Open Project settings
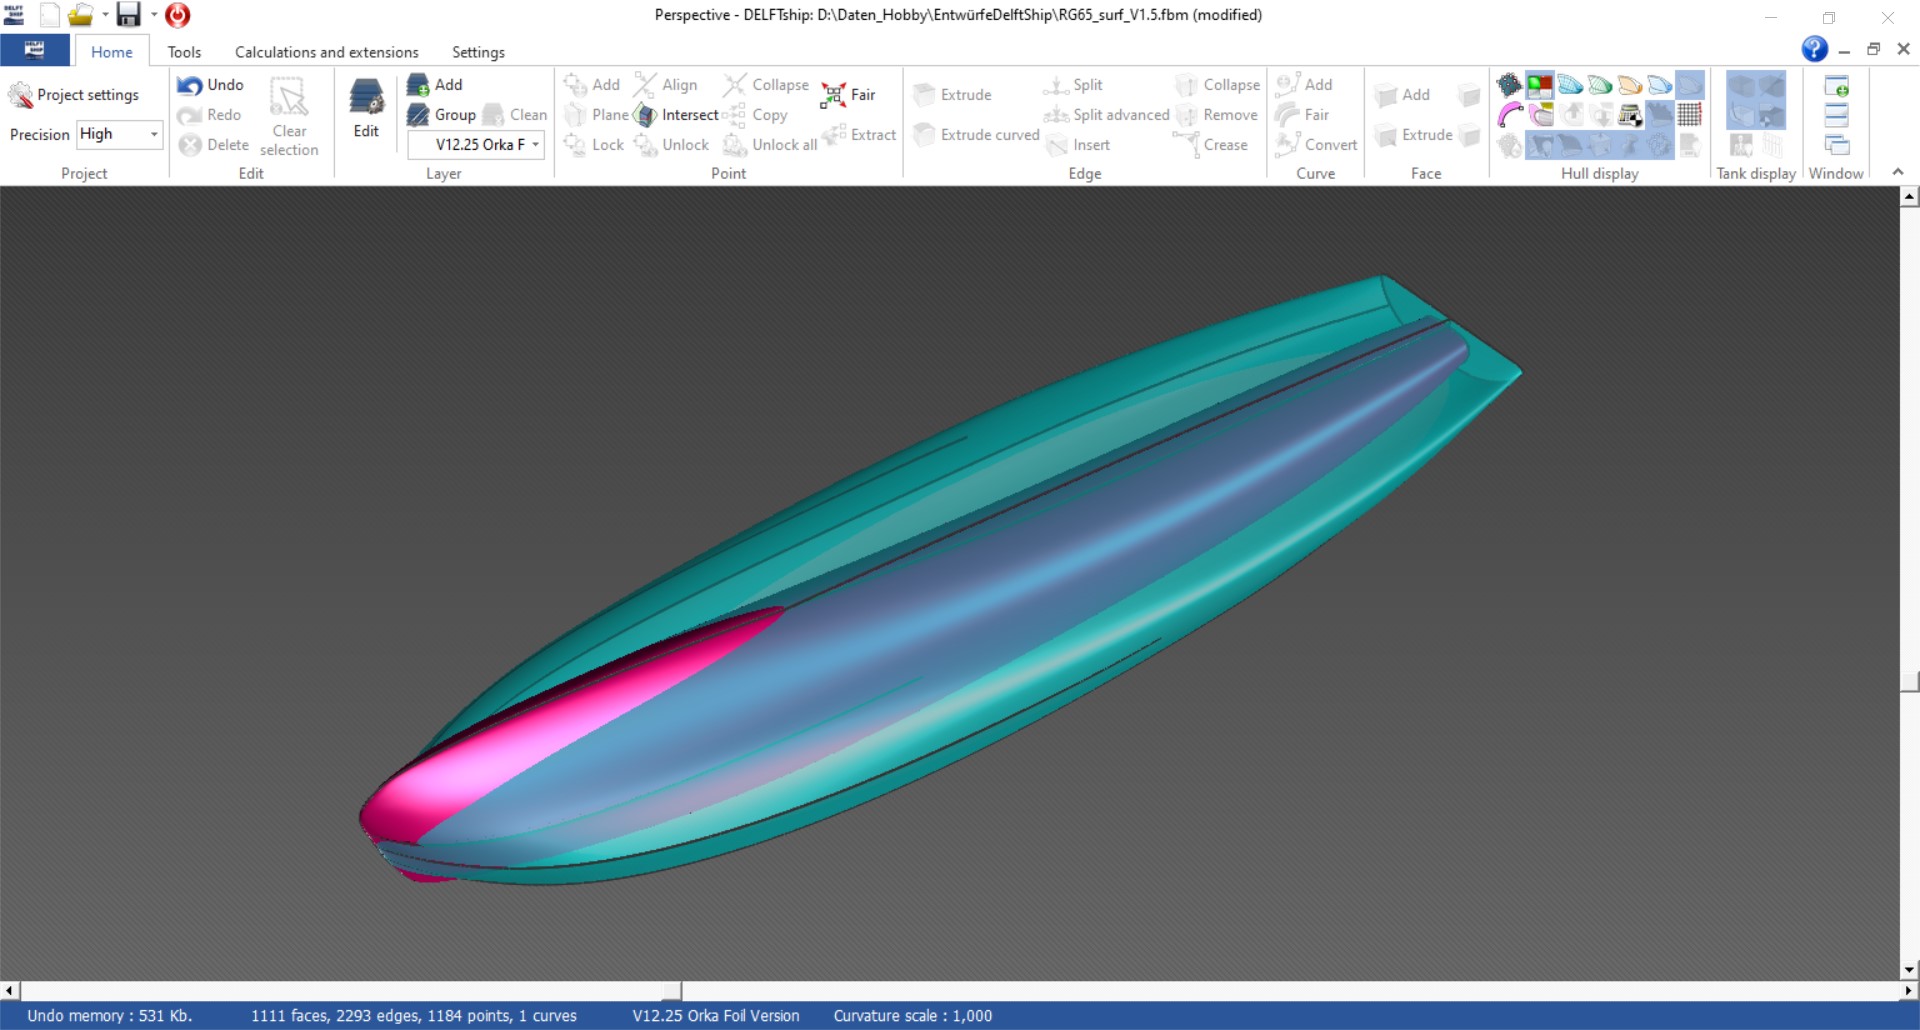This screenshot has height=1030, width=1920. coord(74,95)
